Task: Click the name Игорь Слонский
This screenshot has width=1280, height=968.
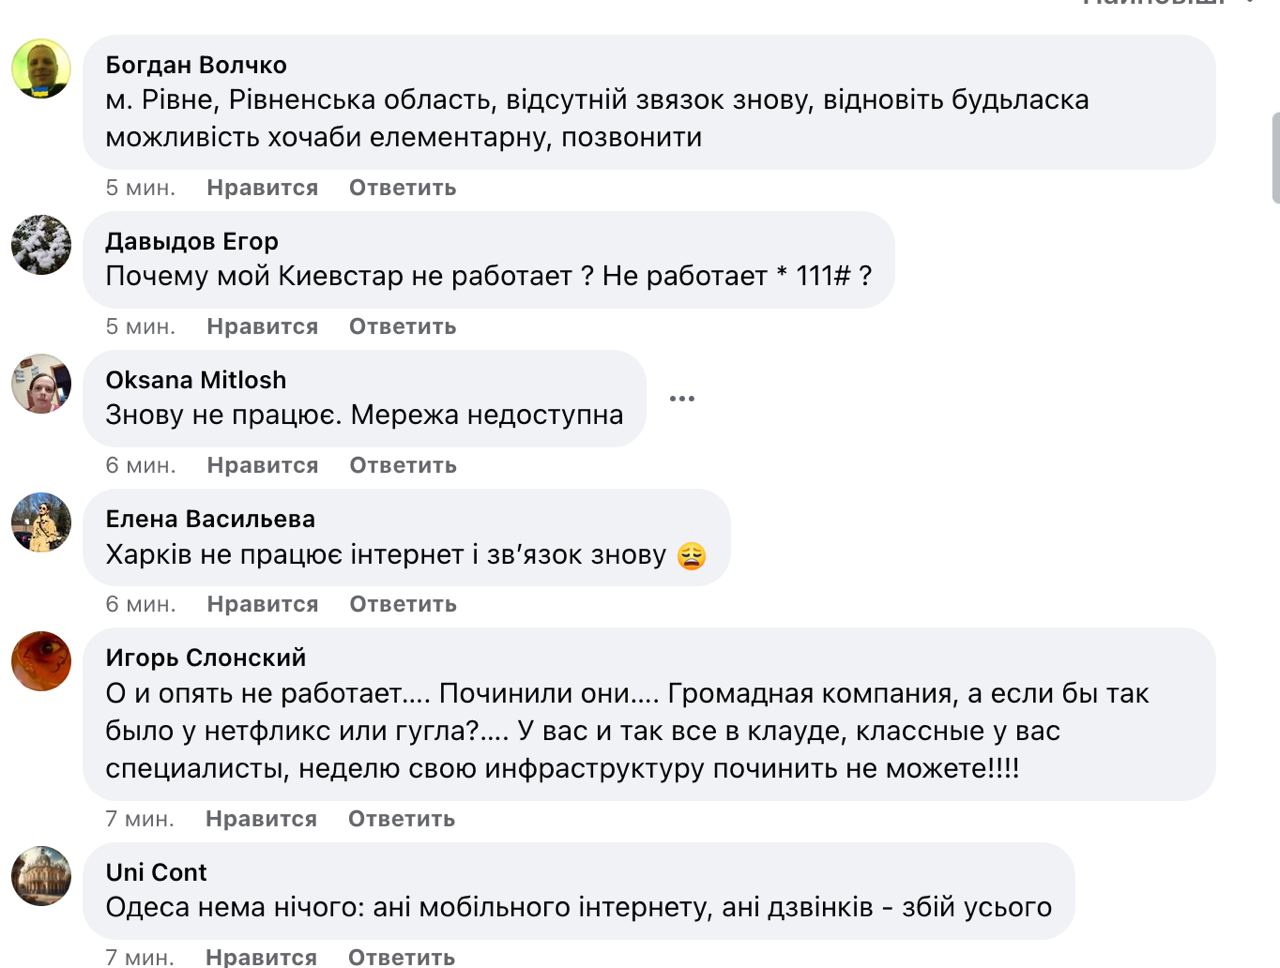Action: pyautogui.click(x=206, y=658)
